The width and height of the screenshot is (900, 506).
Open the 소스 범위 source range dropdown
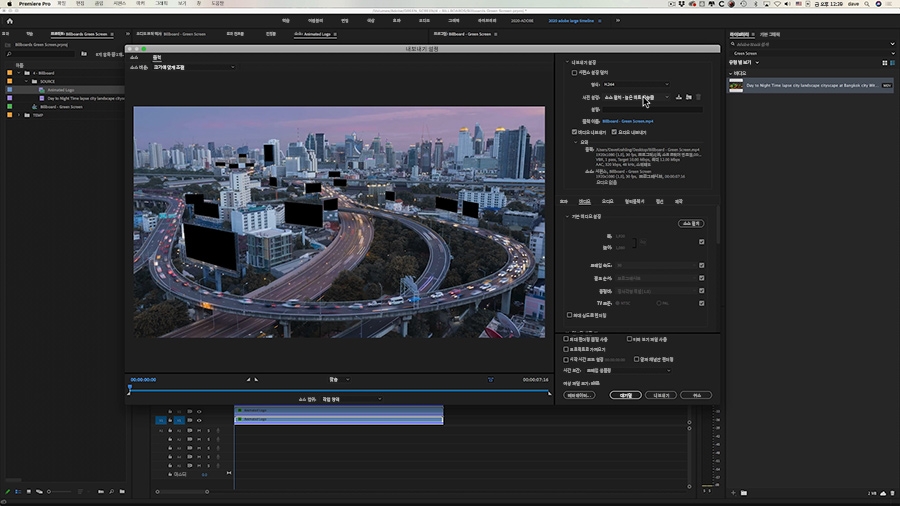coord(346,399)
